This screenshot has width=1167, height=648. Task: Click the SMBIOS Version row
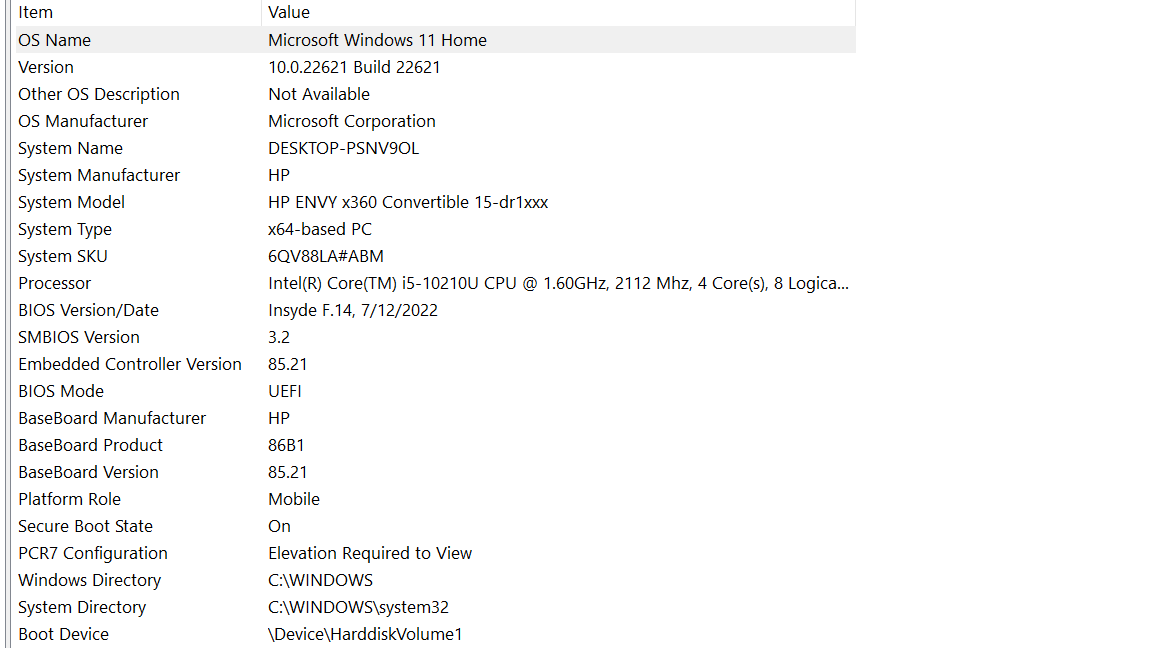(x=435, y=337)
